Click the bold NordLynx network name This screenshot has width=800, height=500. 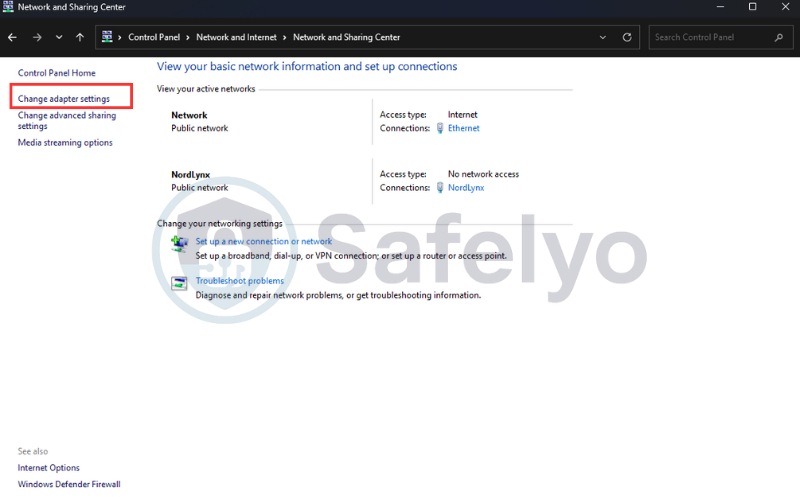tap(191, 174)
